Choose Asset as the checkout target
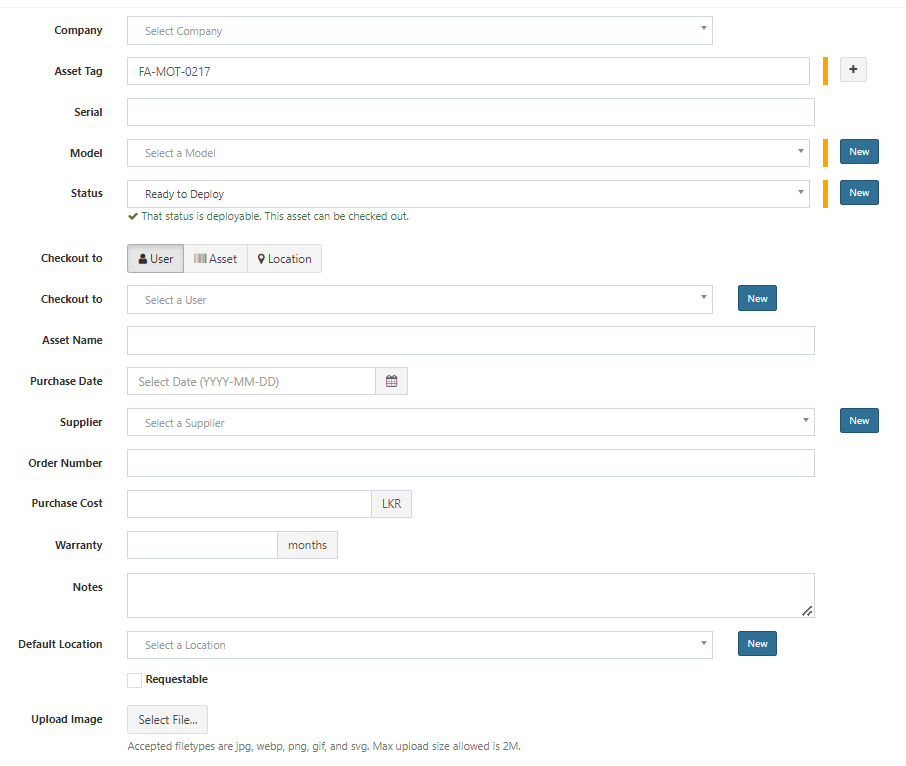 tap(215, 259)
